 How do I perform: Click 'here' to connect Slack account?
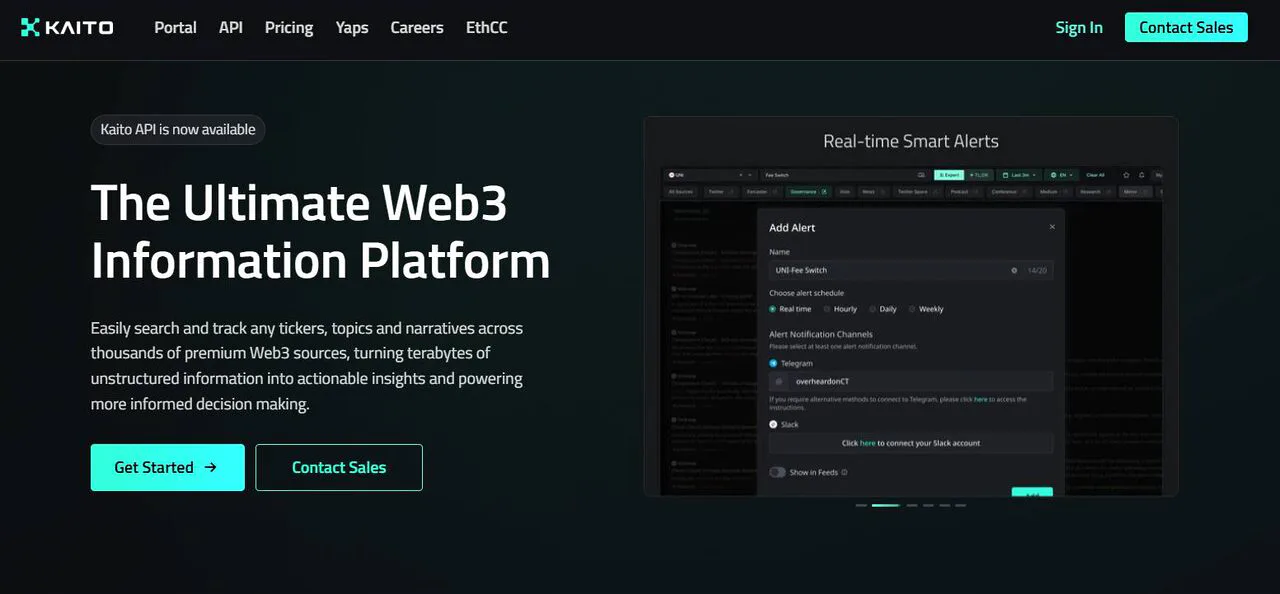(x=867, y=443)
